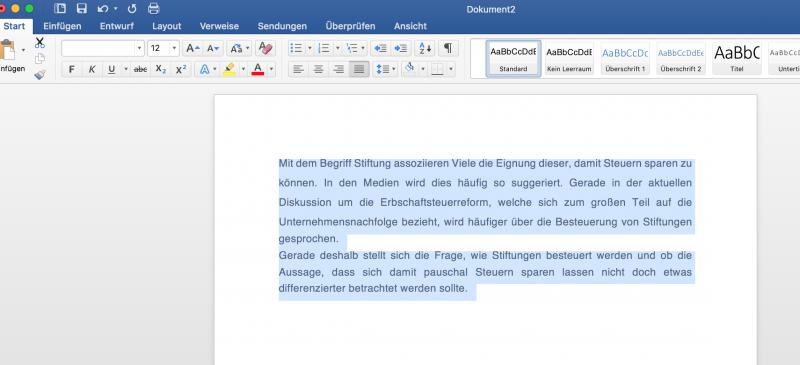Apply the Kein Leerraum style
Image resolution: width=800 pixels, height=365 pixels.
click(569, 58)
